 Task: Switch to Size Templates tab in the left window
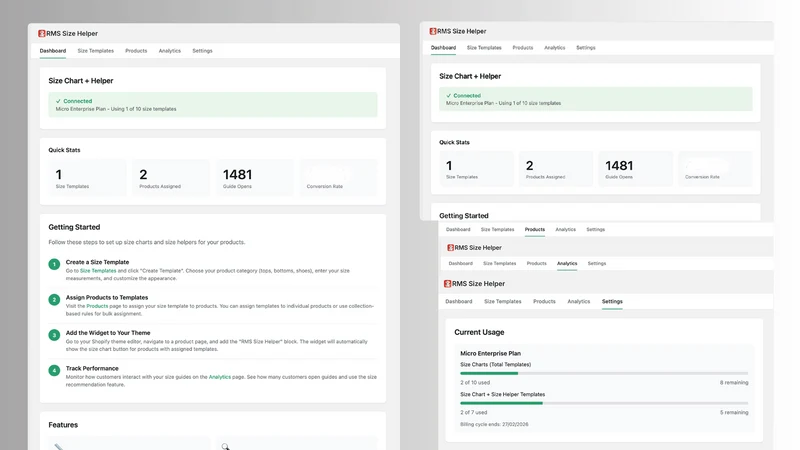95,51
